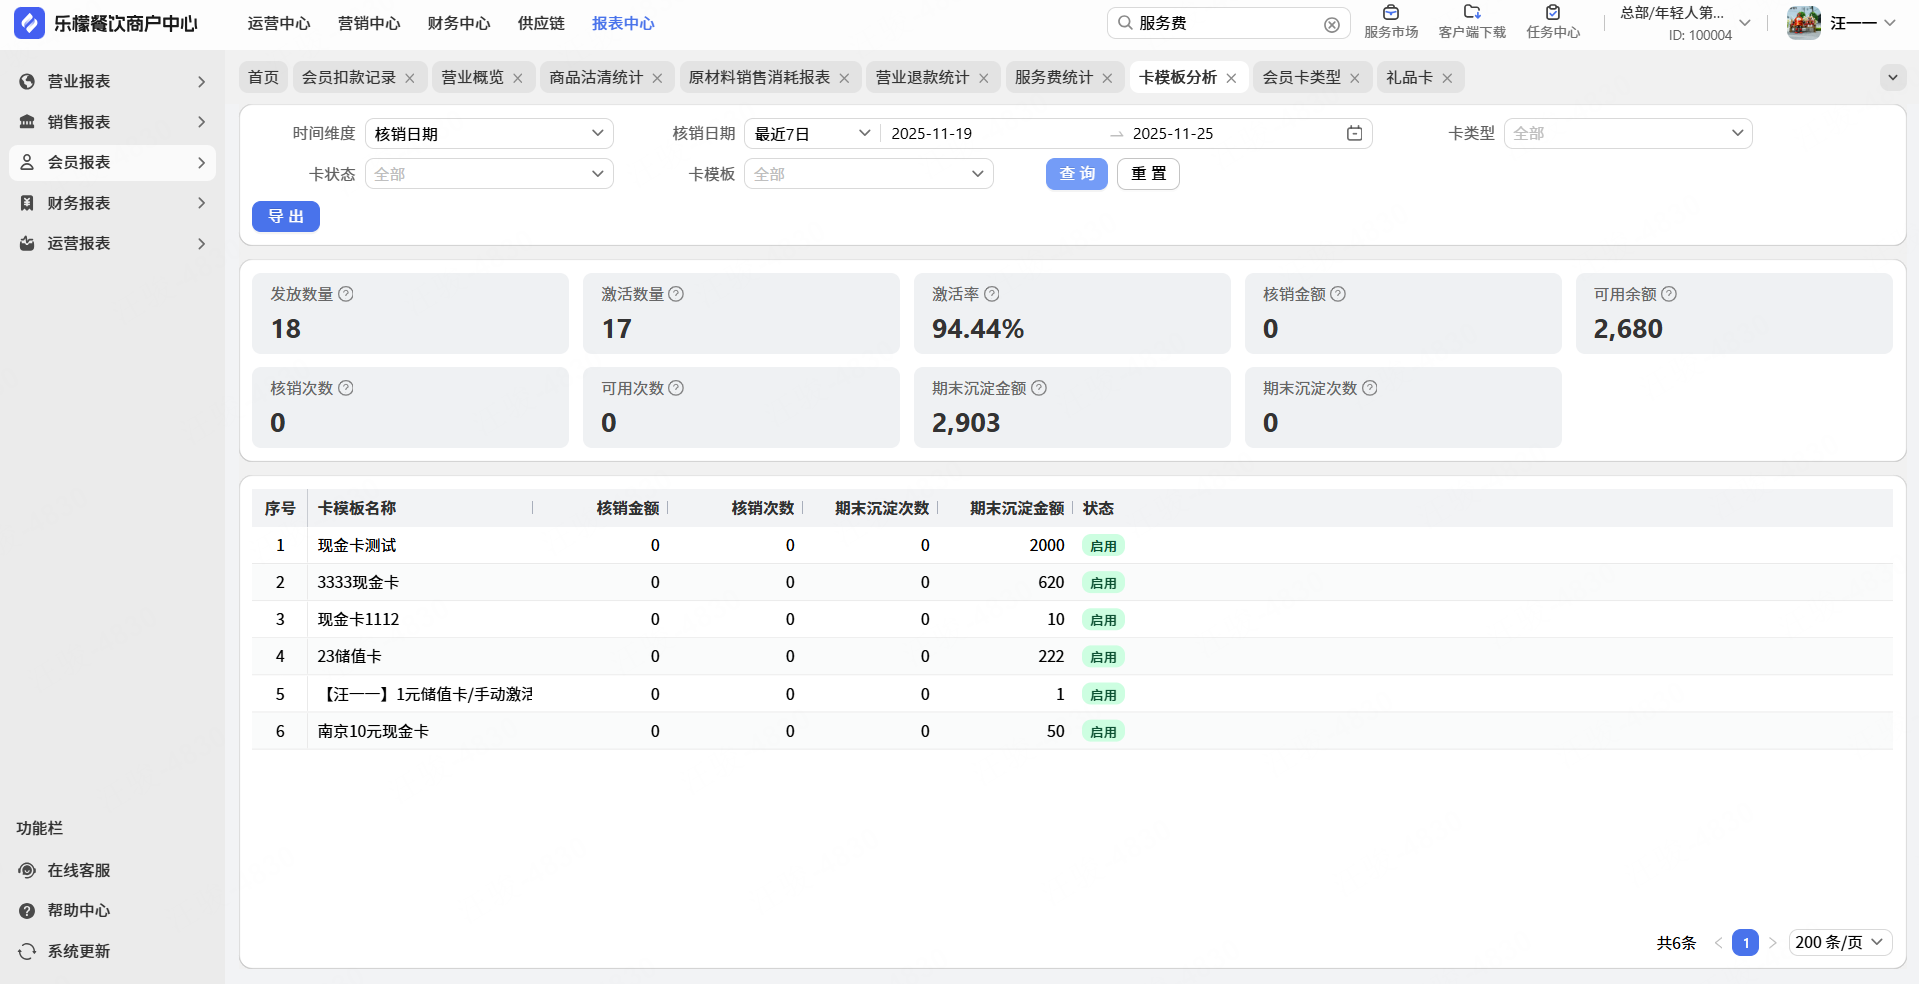Close the 服务费统计 tab
This screenshot has width=1919, height=984.
point(1107,78)
